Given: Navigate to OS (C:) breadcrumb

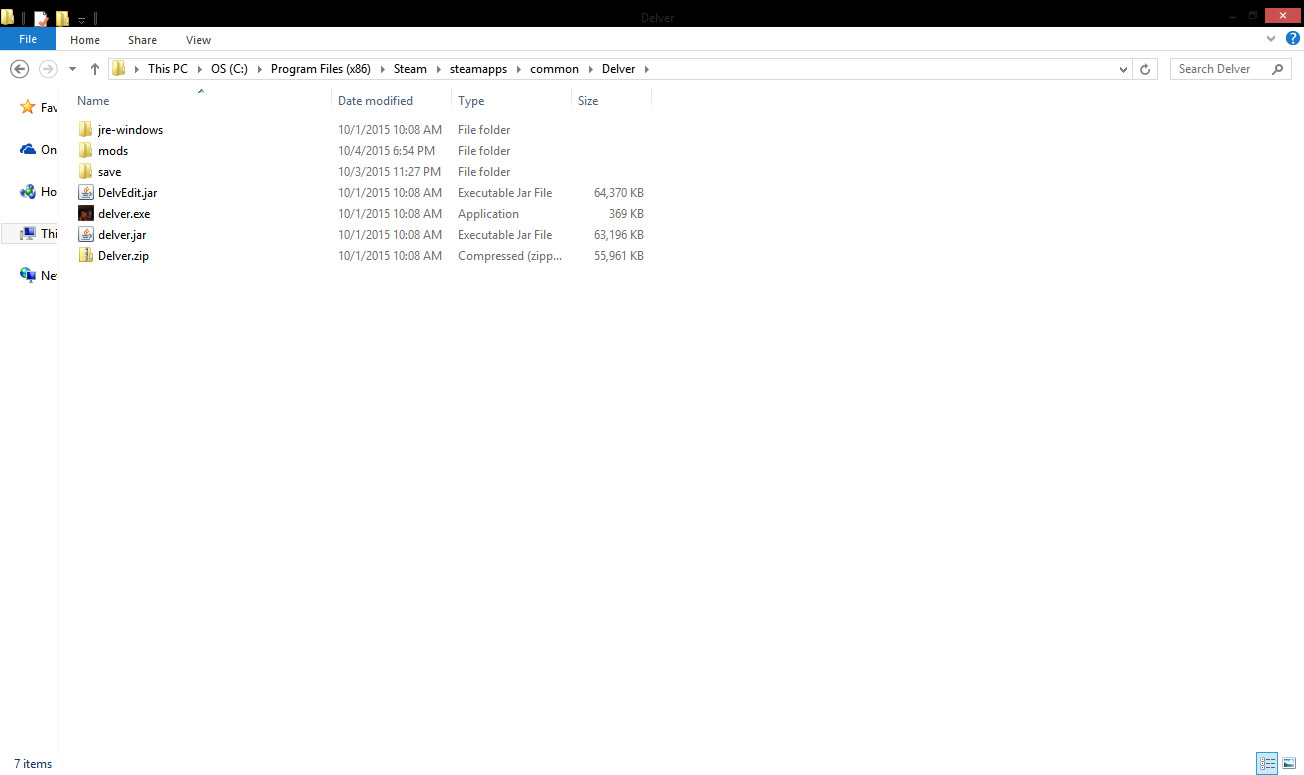Looking at the screenshot, I should tap(229, 69).
